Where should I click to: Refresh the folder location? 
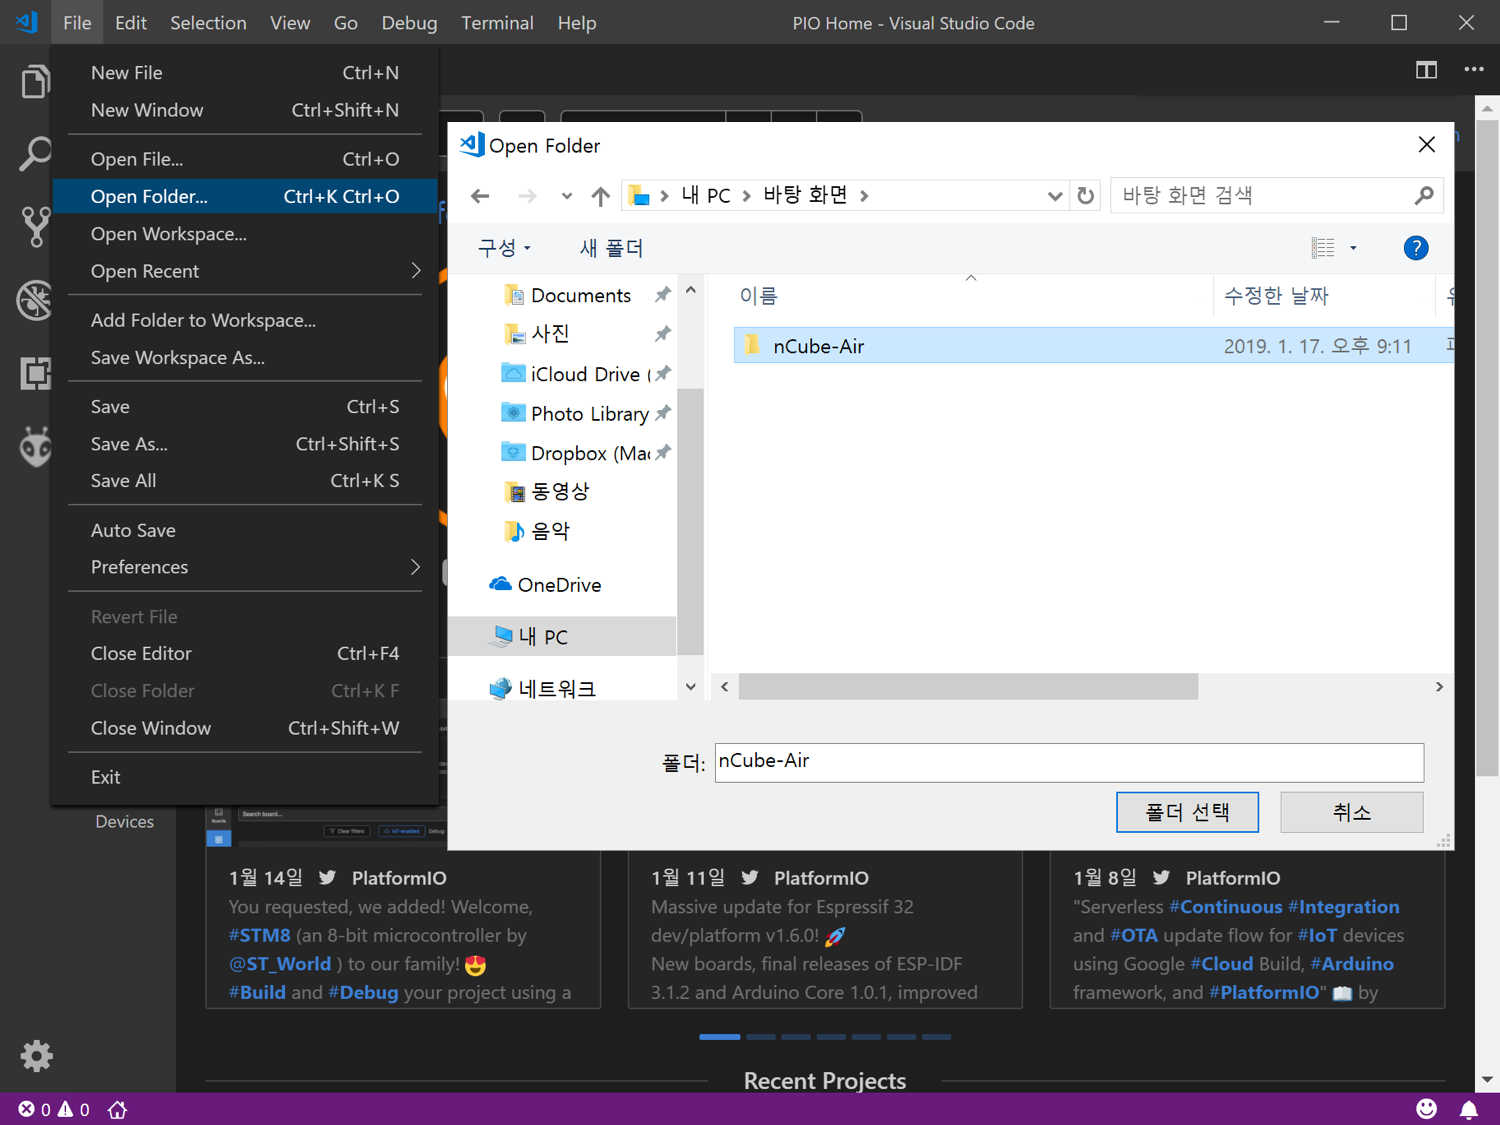(1086, 196)
